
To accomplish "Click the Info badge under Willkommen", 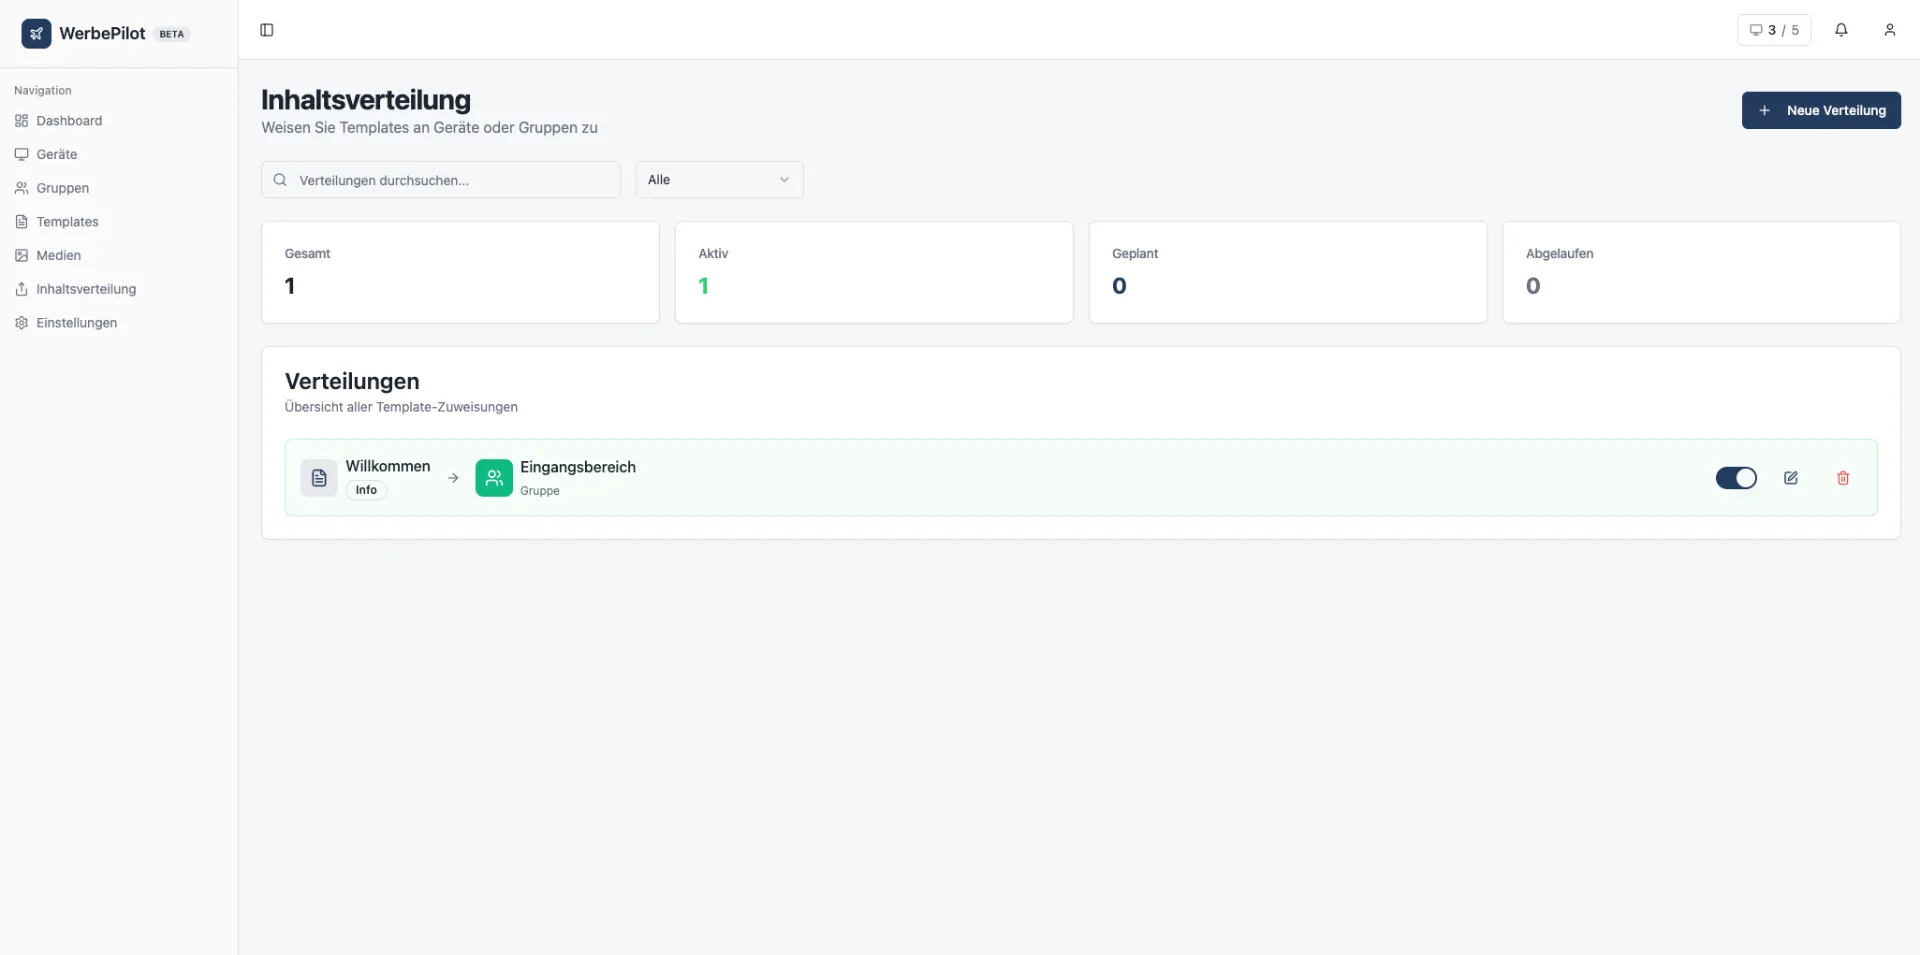I will (366, 490).
